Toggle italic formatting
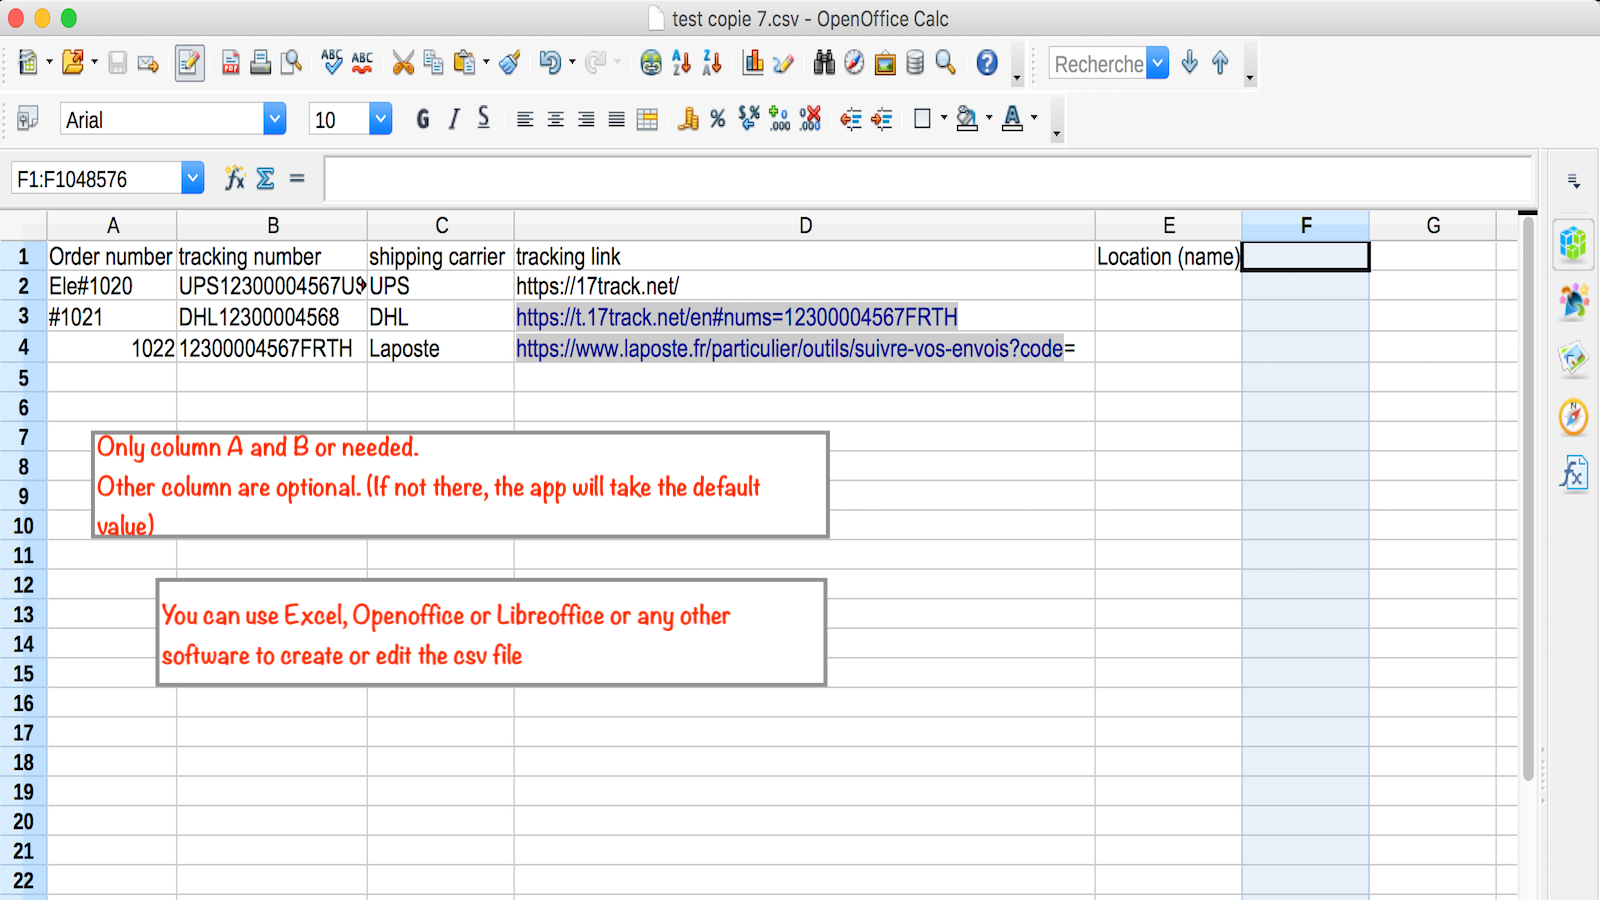This screenshot has width=1600, height=900. pos(452,119)
